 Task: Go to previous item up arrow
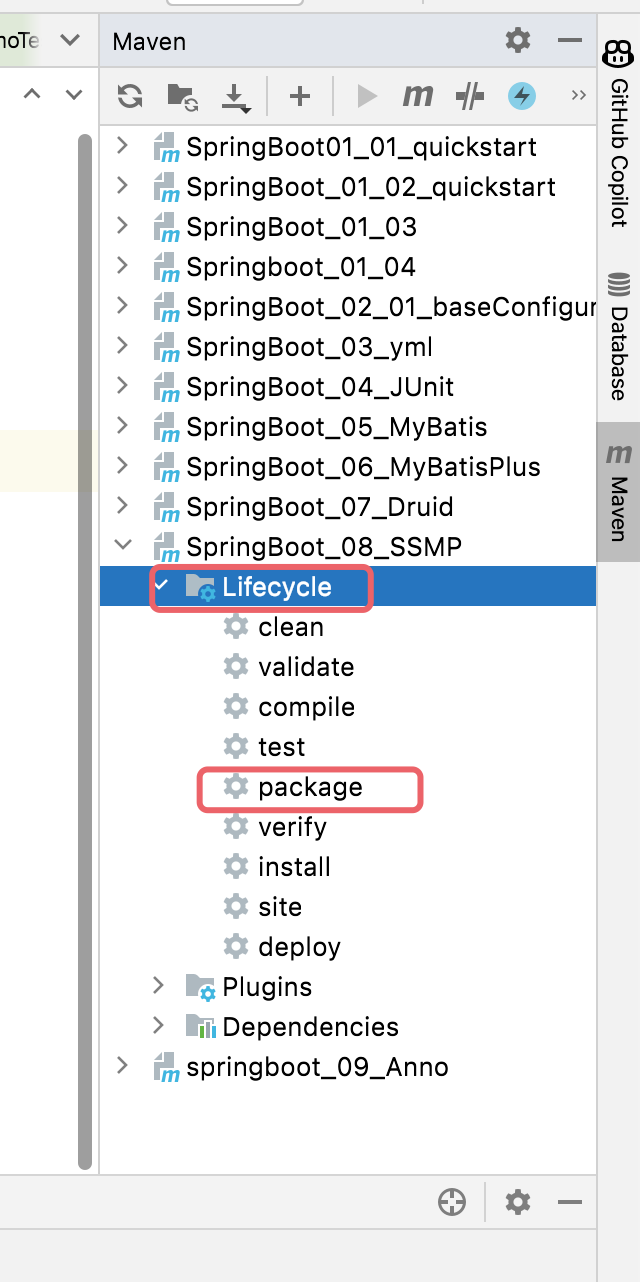[x=32, y=94]
